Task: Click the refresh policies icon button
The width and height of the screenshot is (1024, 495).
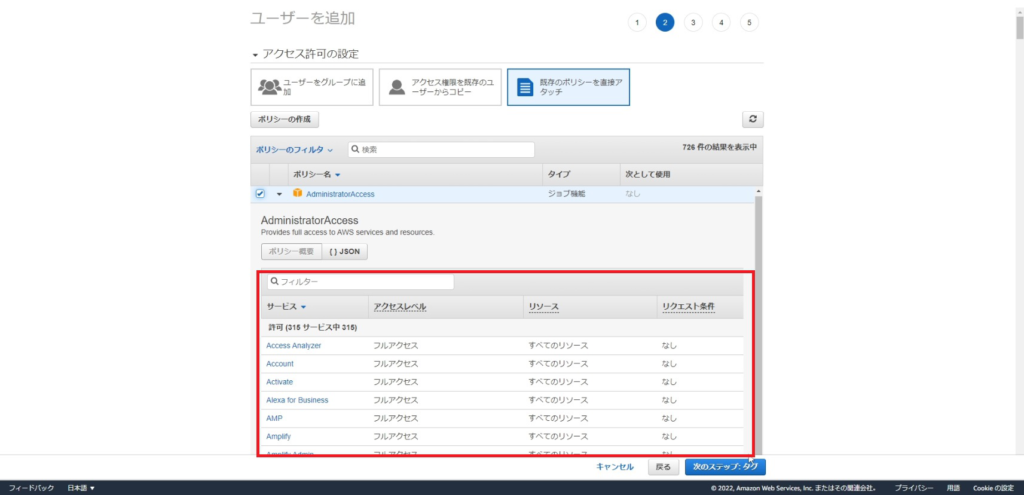Action: (x=753, y=119)
